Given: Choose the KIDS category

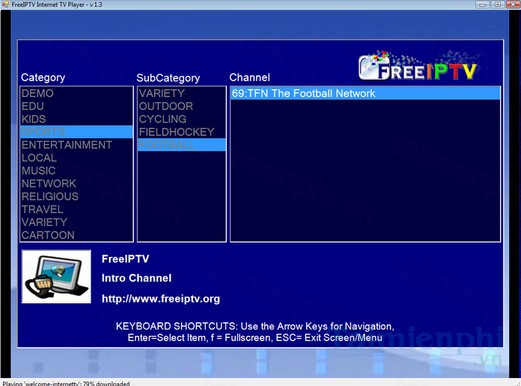Looking at the screenshot, I should click(x=76, y=119).
